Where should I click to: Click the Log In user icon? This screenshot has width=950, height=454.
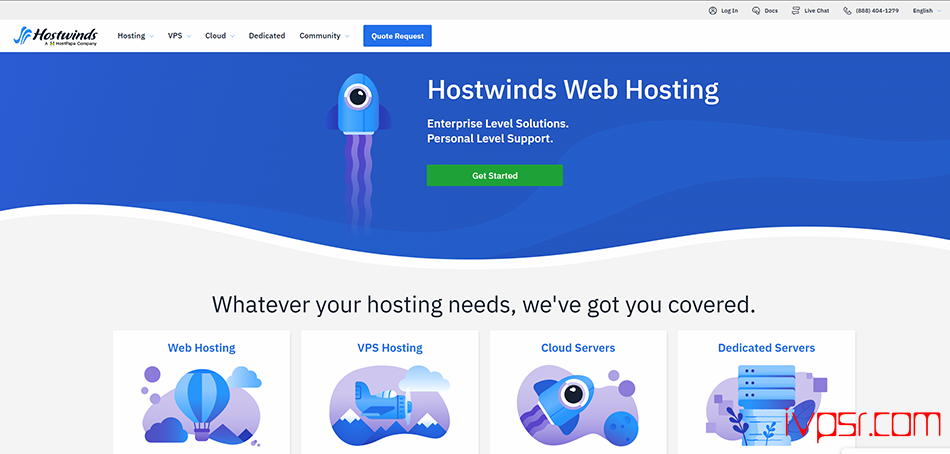click(x=712, y=11)
